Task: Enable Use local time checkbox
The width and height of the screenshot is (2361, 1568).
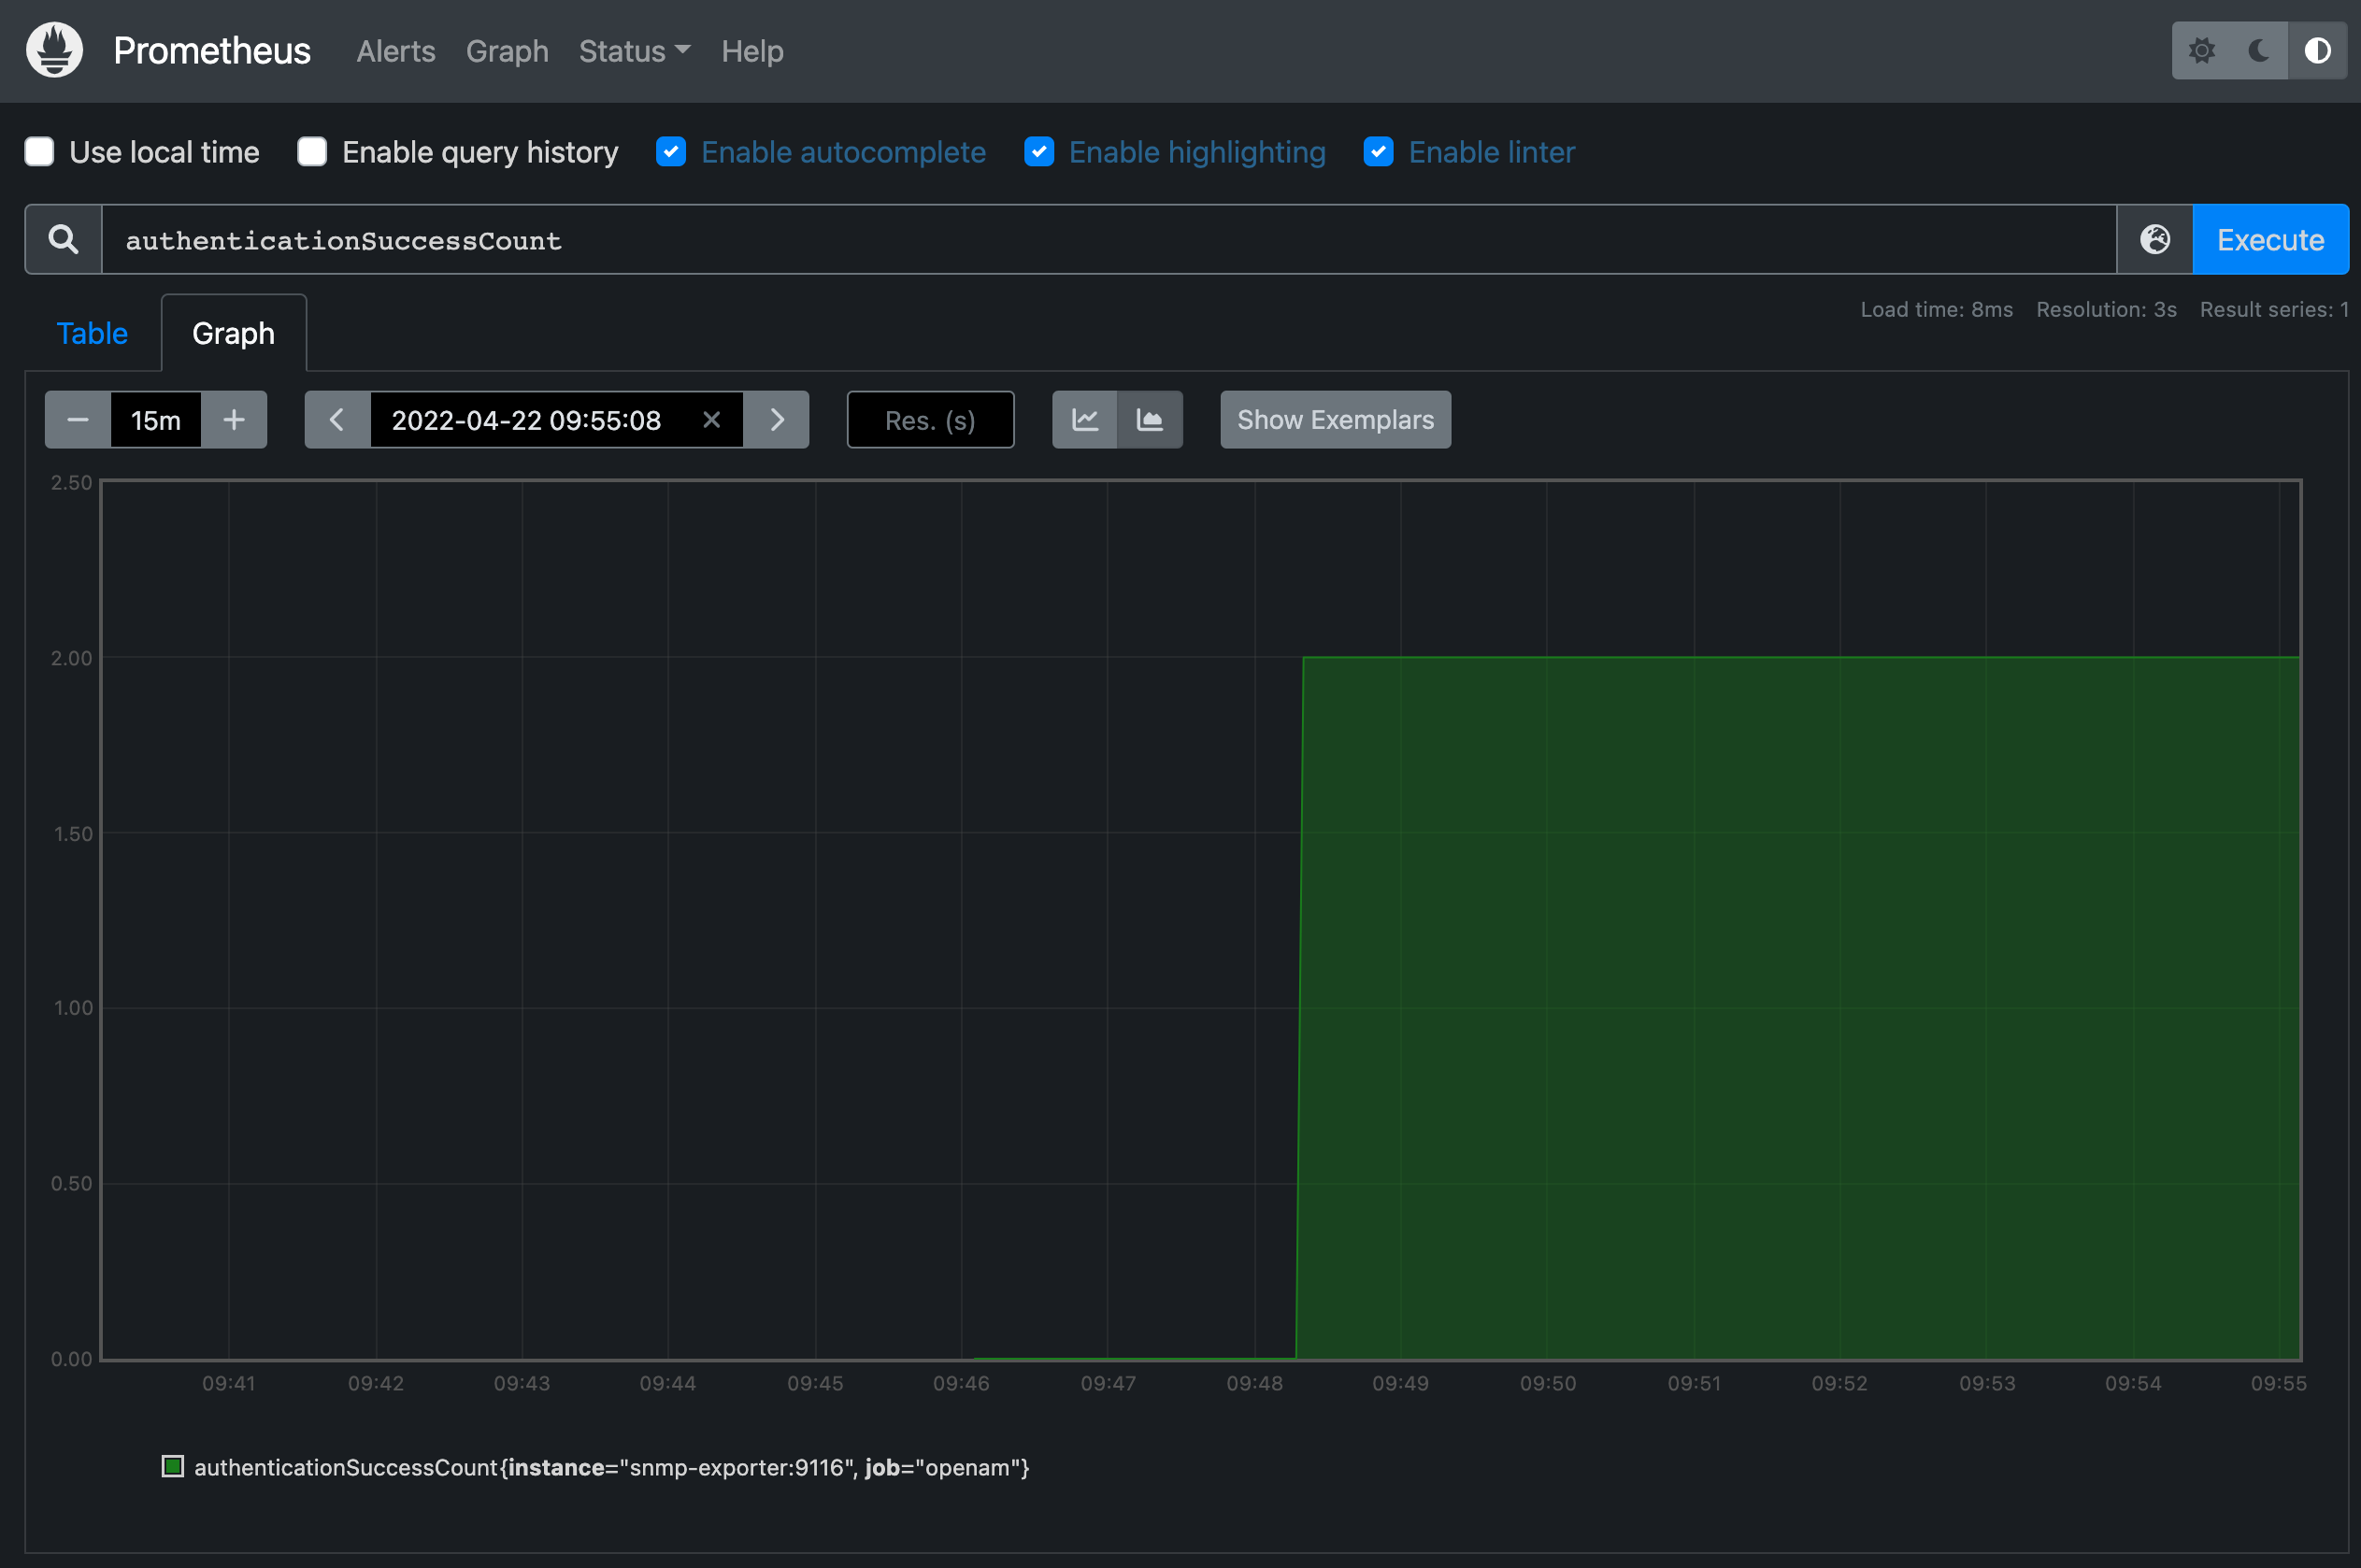Action: pyautogui.click(x=39, y=152)
